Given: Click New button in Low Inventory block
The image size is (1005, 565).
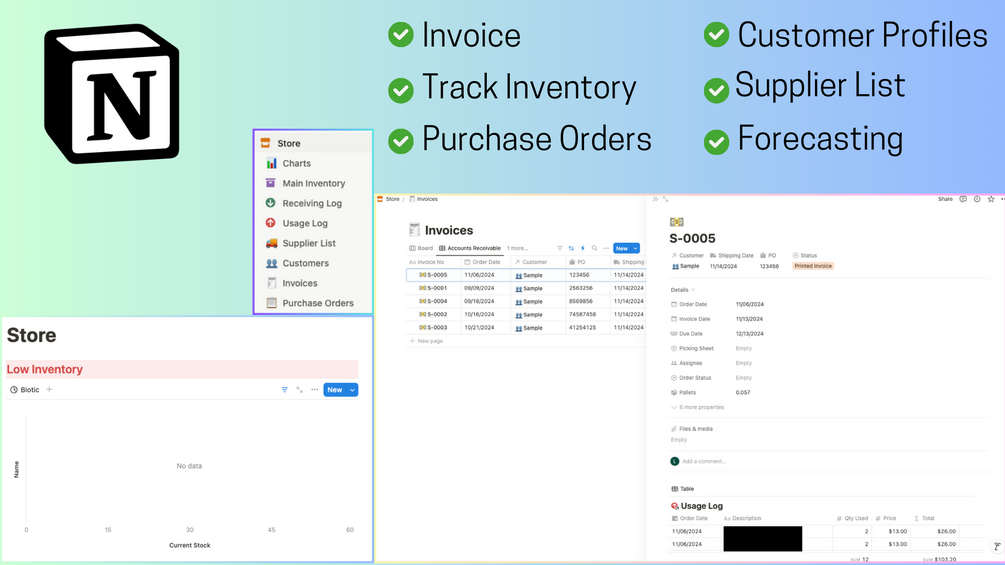Looking at the screenshot, I should [335, 389].
